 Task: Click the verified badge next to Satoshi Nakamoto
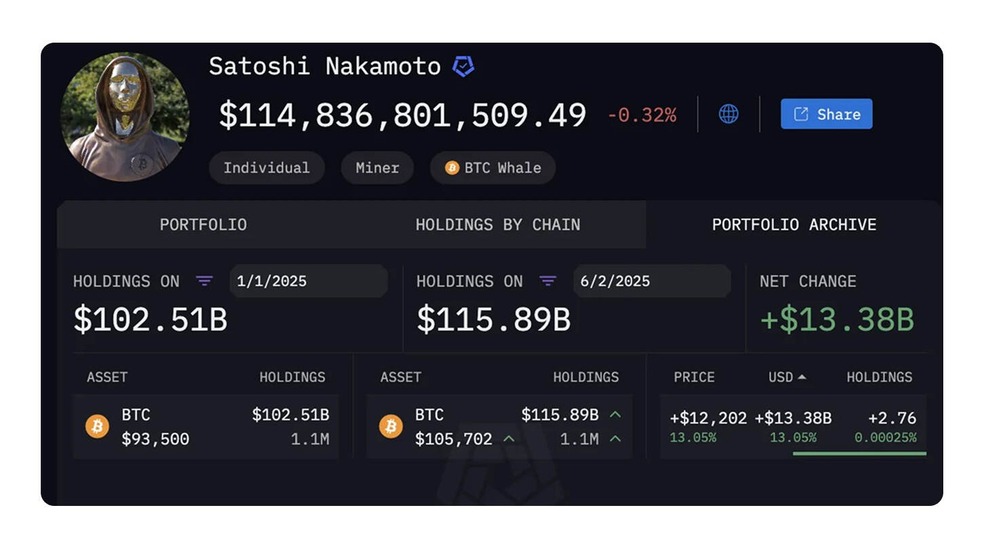pos(463,66)
